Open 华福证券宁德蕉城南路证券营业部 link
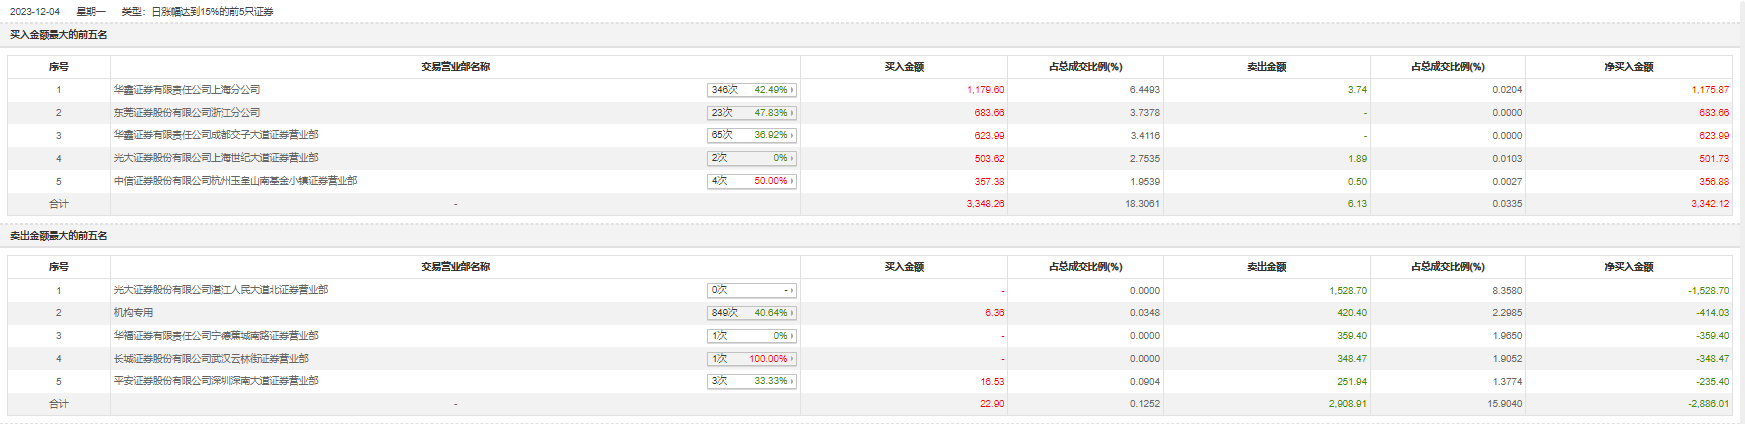 [x=216, y=336]
